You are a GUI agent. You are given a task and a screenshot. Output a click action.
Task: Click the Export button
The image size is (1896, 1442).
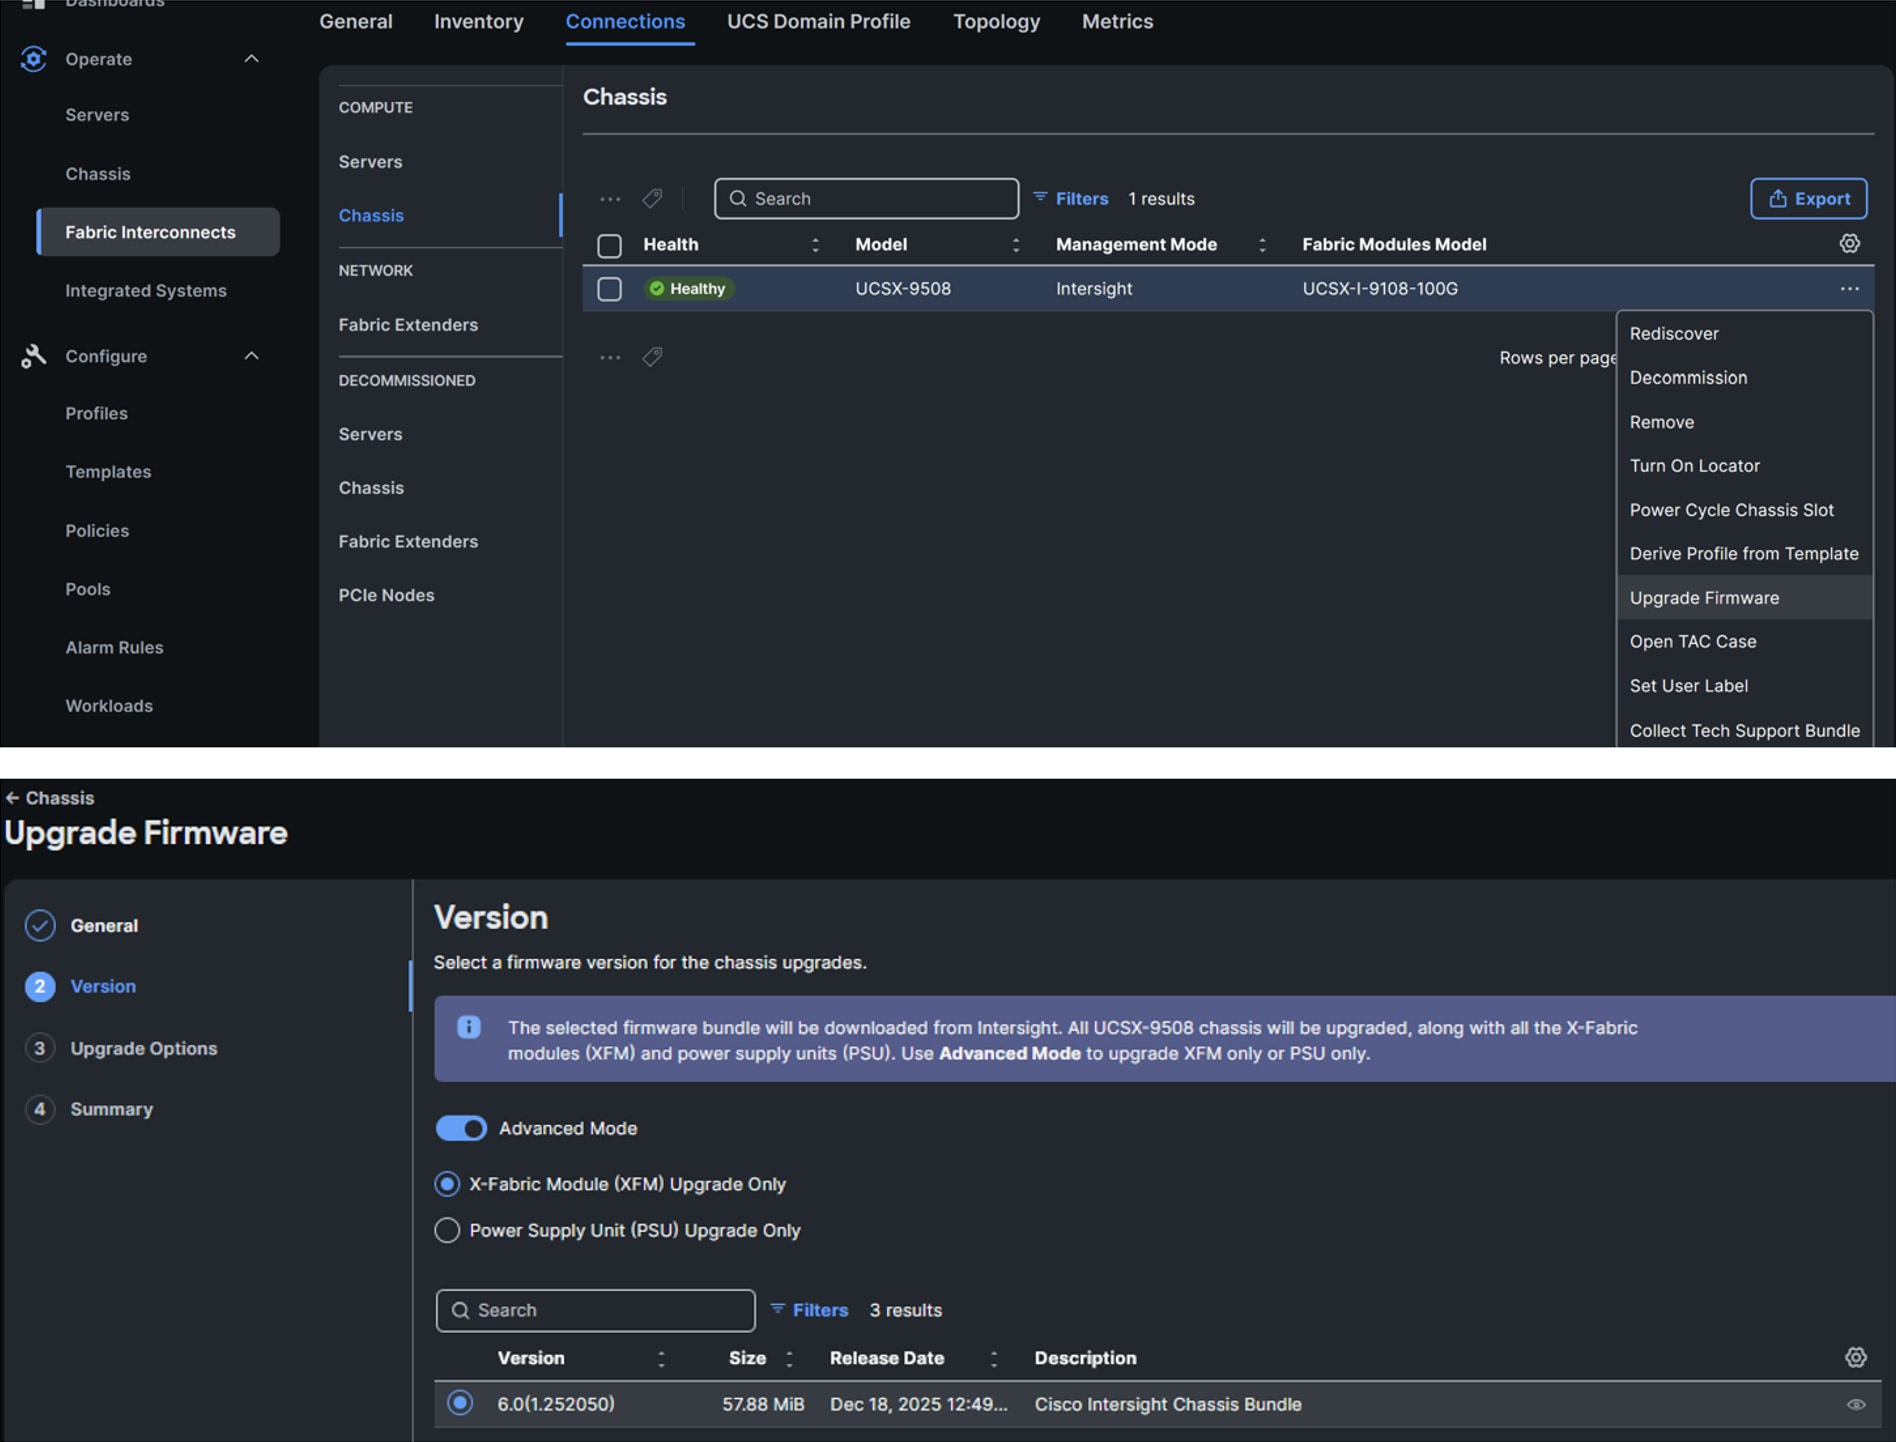coord(1808,199)
